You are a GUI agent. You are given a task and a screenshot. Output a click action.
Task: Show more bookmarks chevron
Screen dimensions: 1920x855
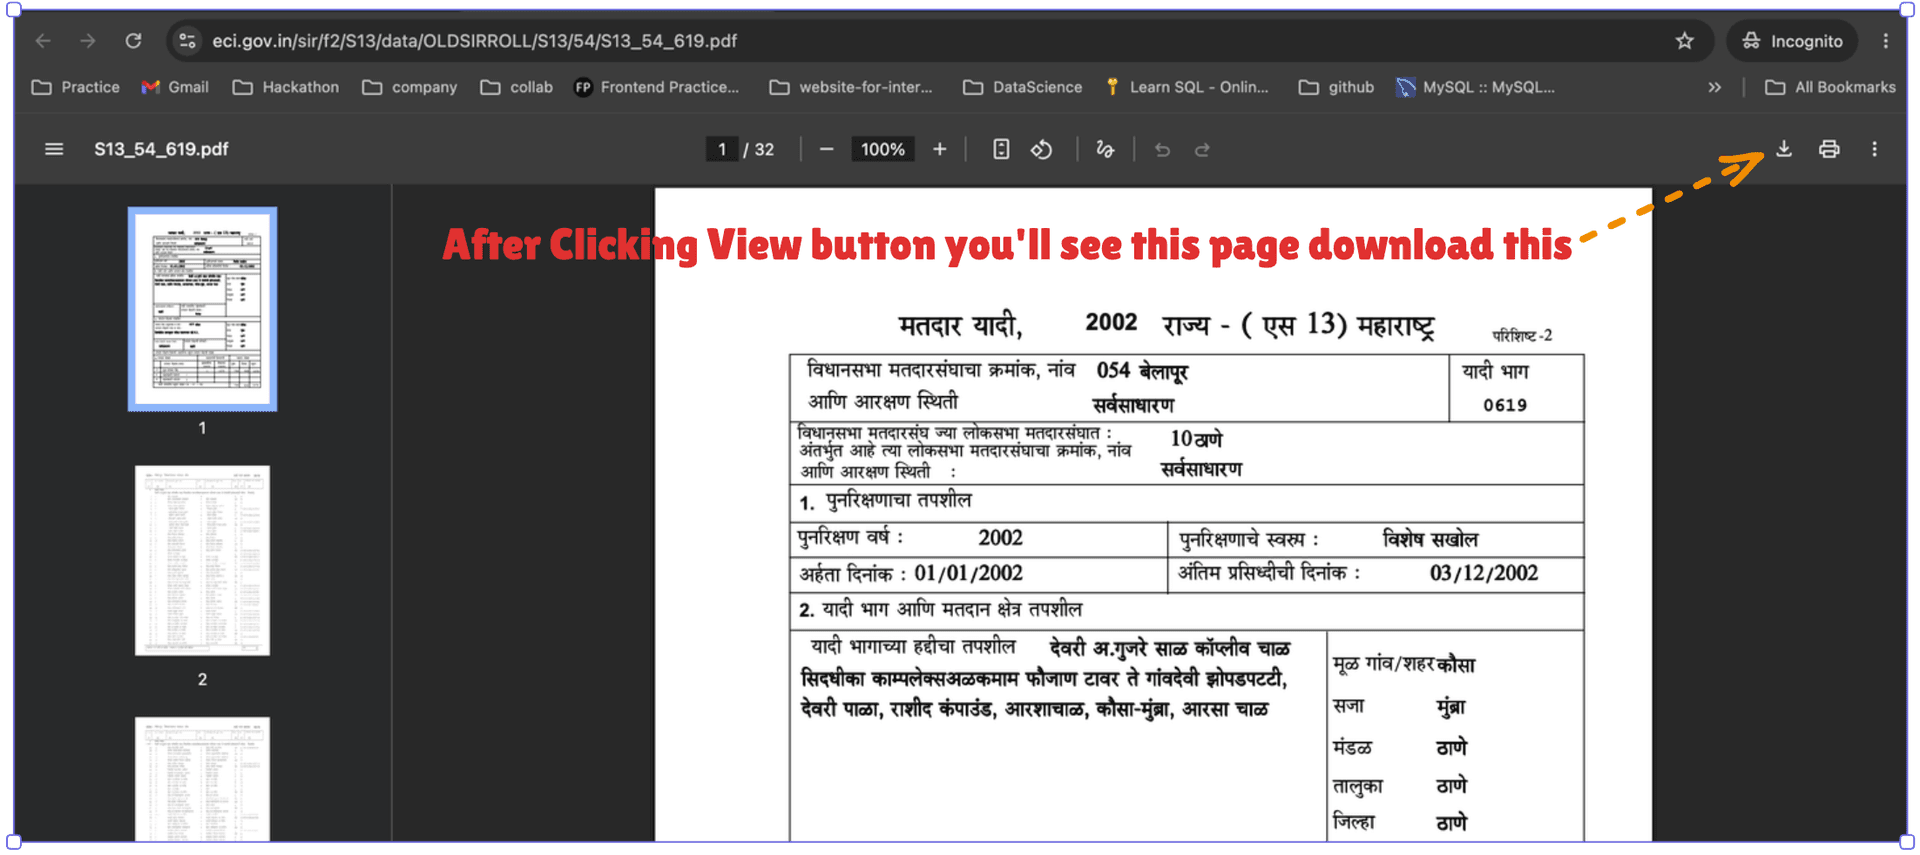[1715, 87]
